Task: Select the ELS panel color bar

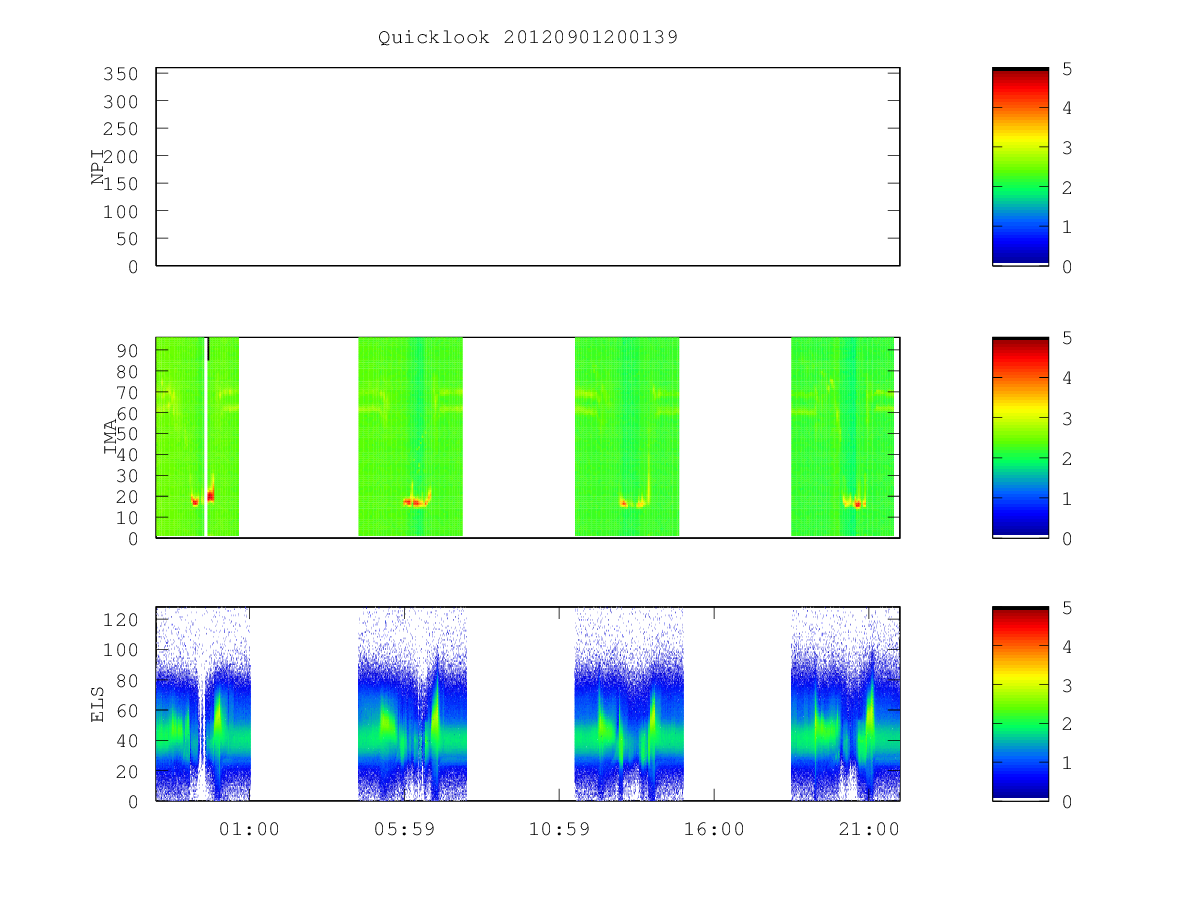Action: point(1020,703)
